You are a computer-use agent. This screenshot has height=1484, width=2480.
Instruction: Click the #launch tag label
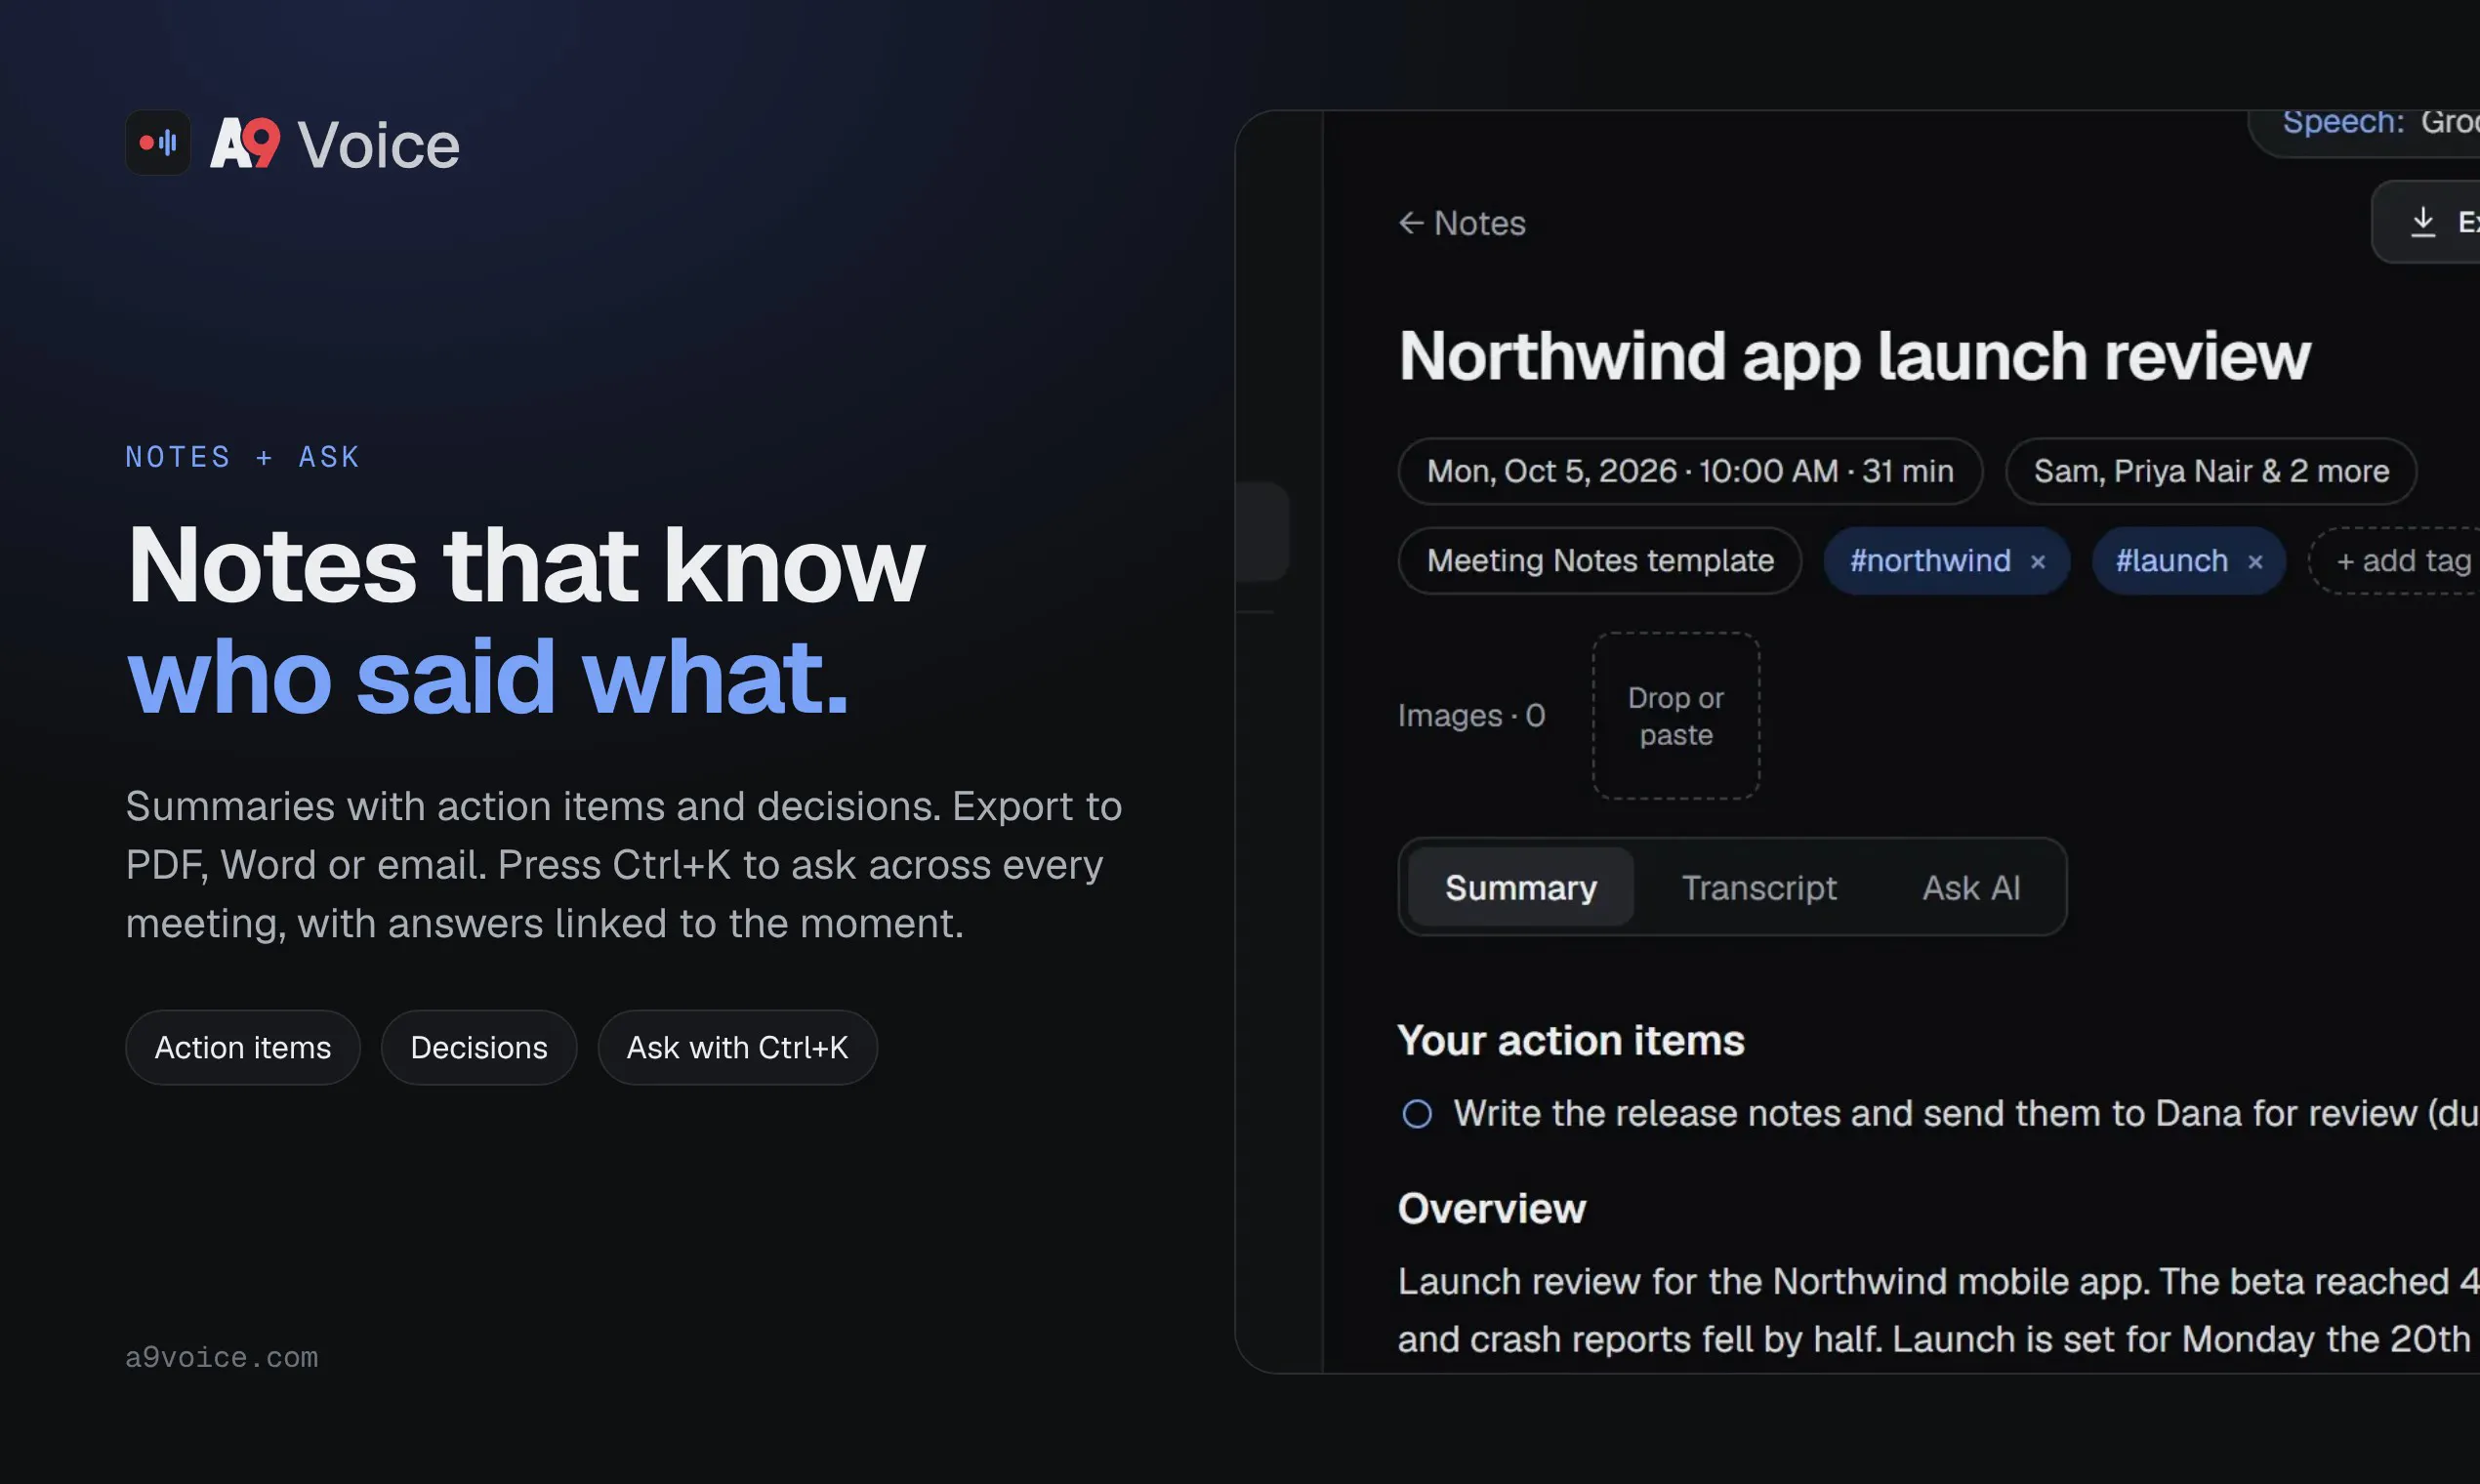2172,561
